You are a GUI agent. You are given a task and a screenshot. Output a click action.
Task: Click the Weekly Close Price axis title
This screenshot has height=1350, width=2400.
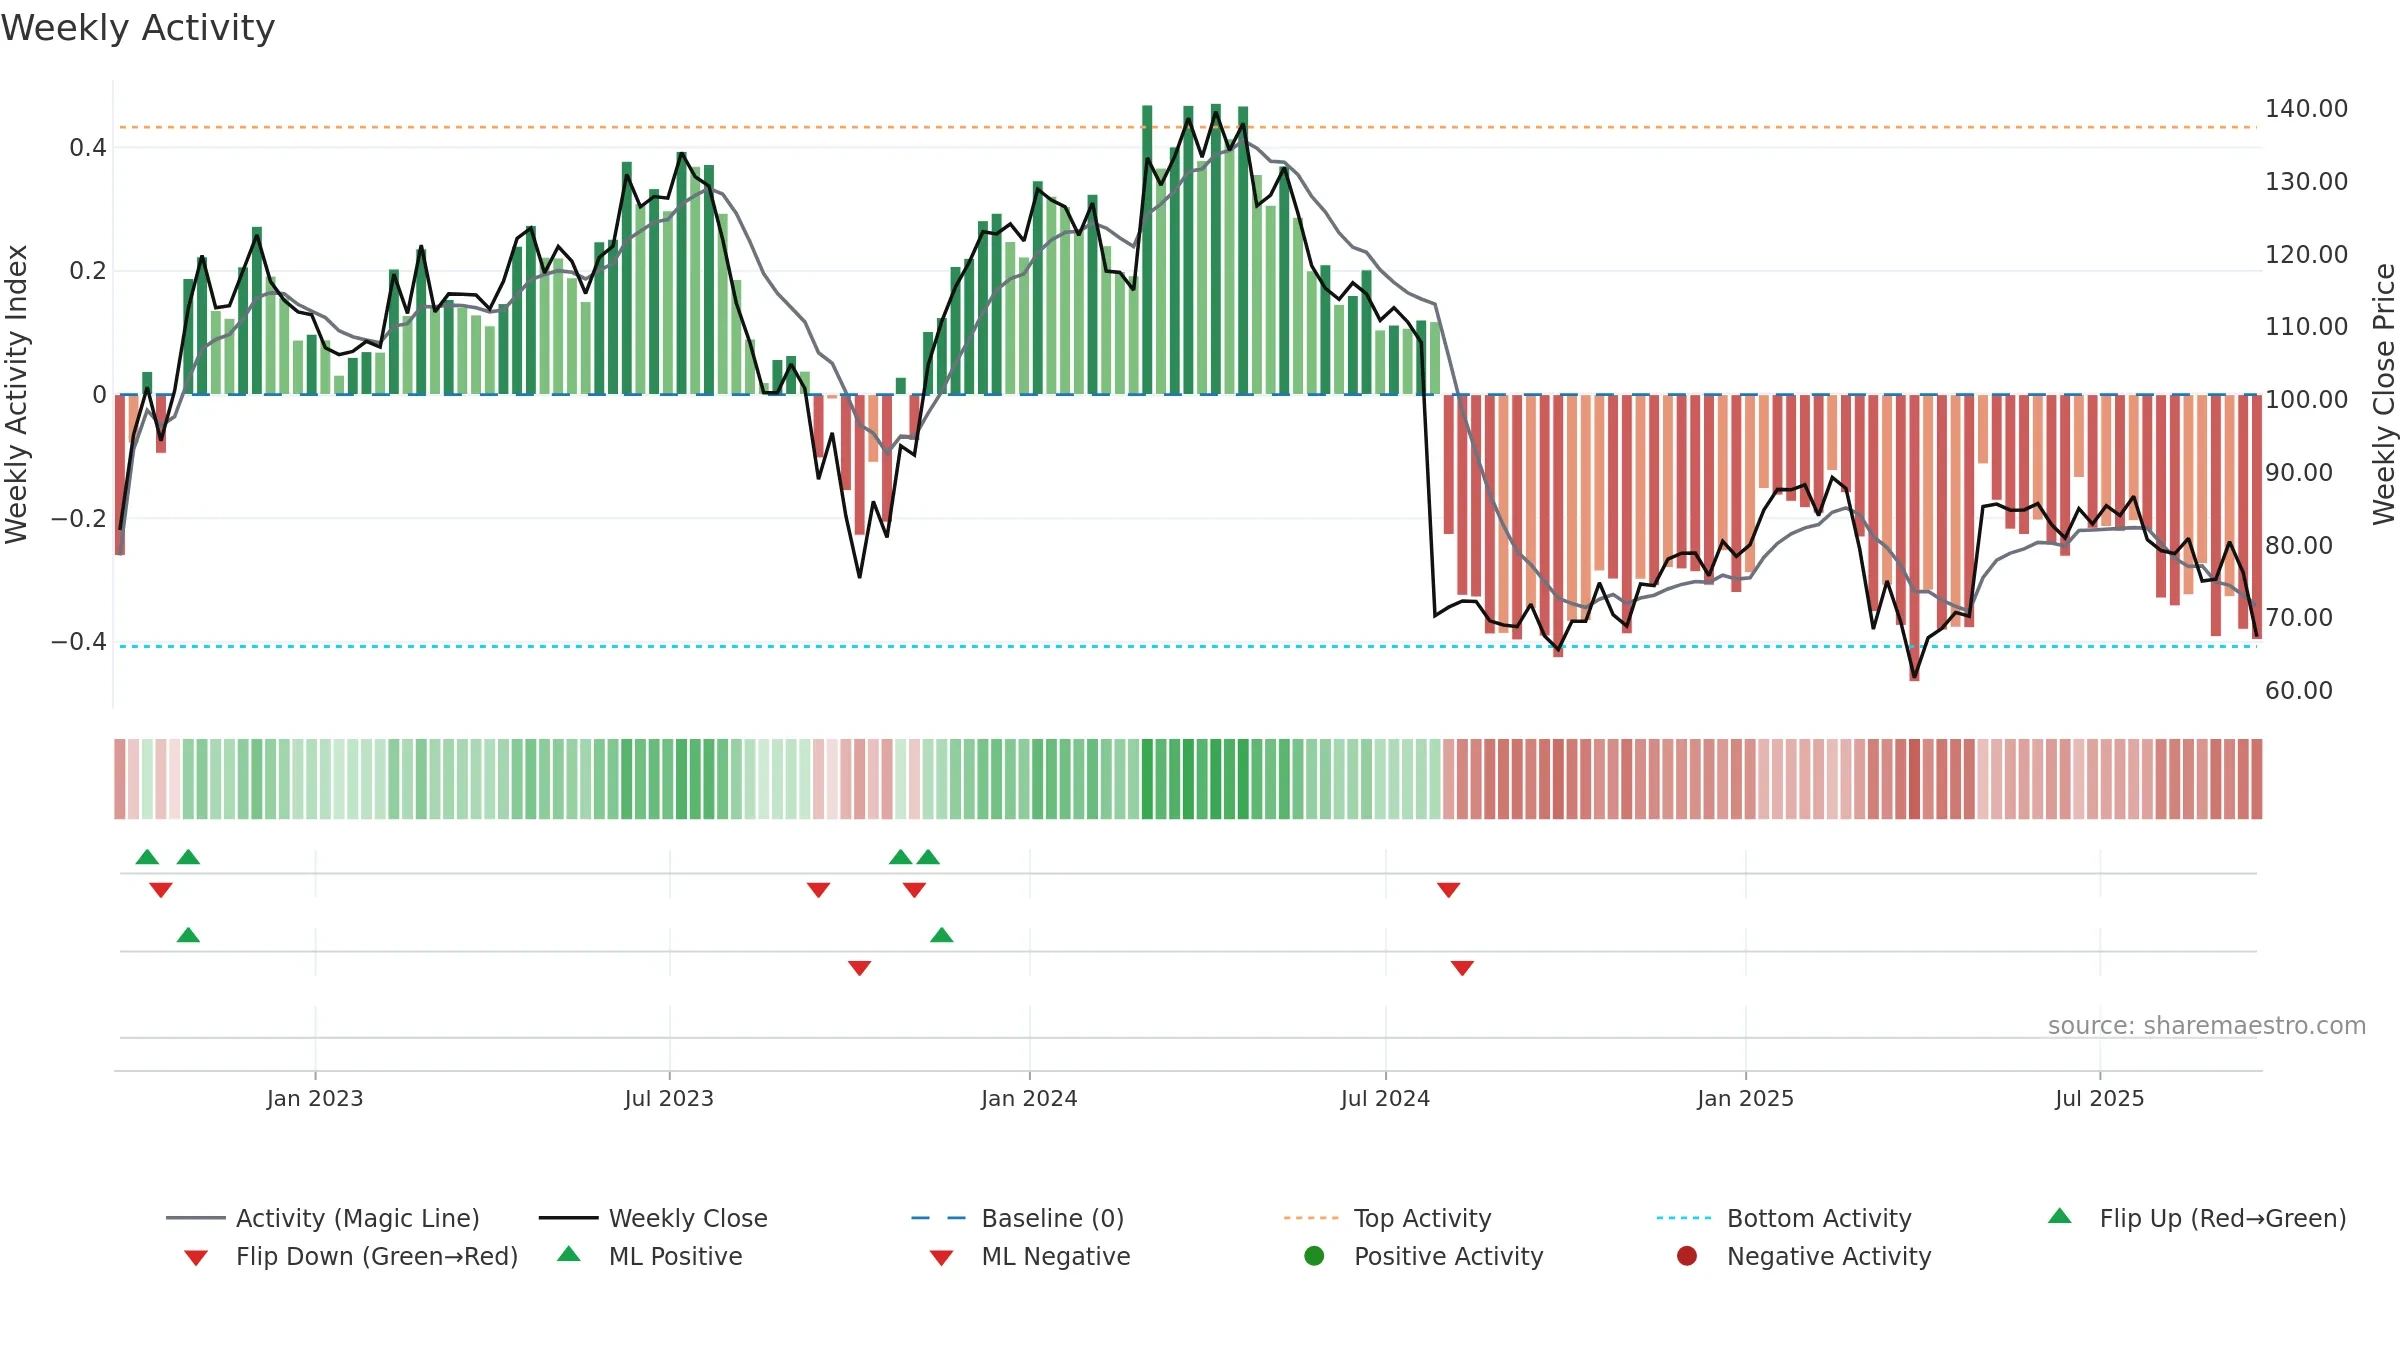tap(2384, 394)
